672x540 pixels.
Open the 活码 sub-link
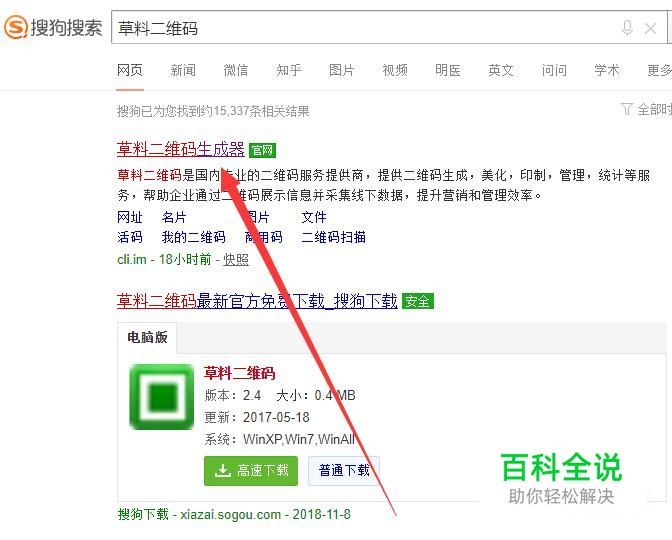click(x=130, y=237)
